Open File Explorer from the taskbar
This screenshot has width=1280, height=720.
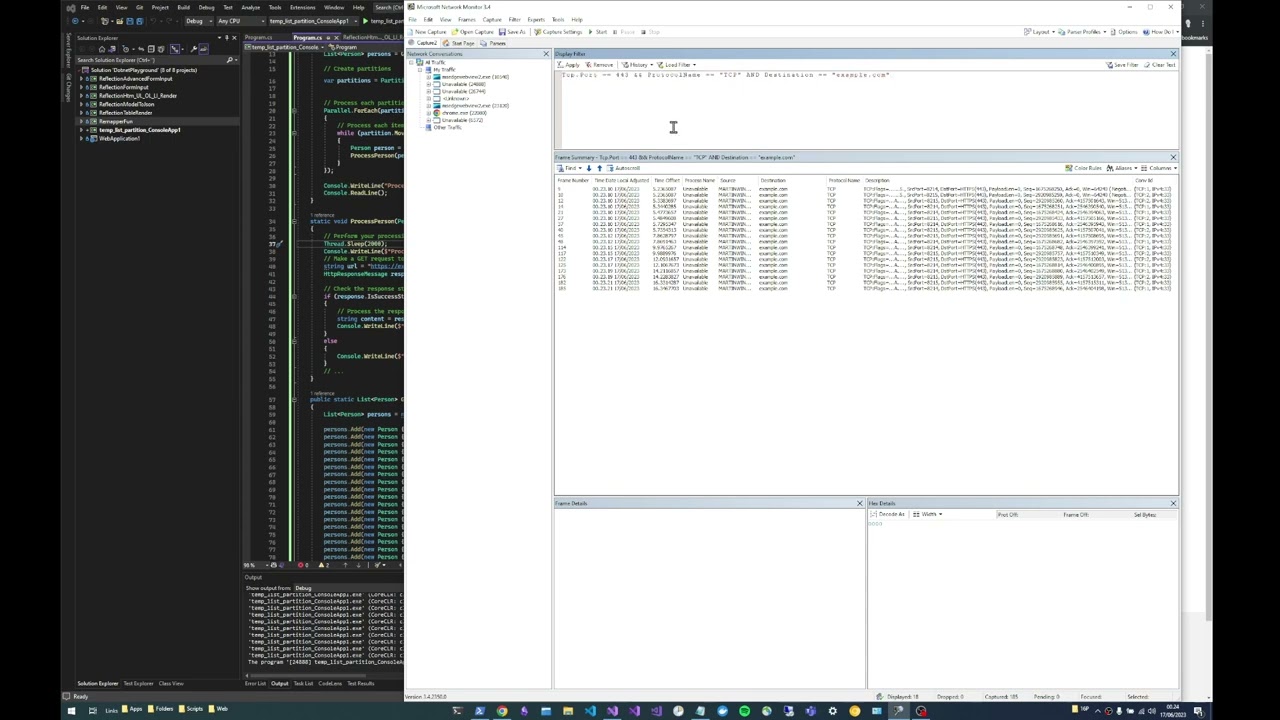pos(567,711)
